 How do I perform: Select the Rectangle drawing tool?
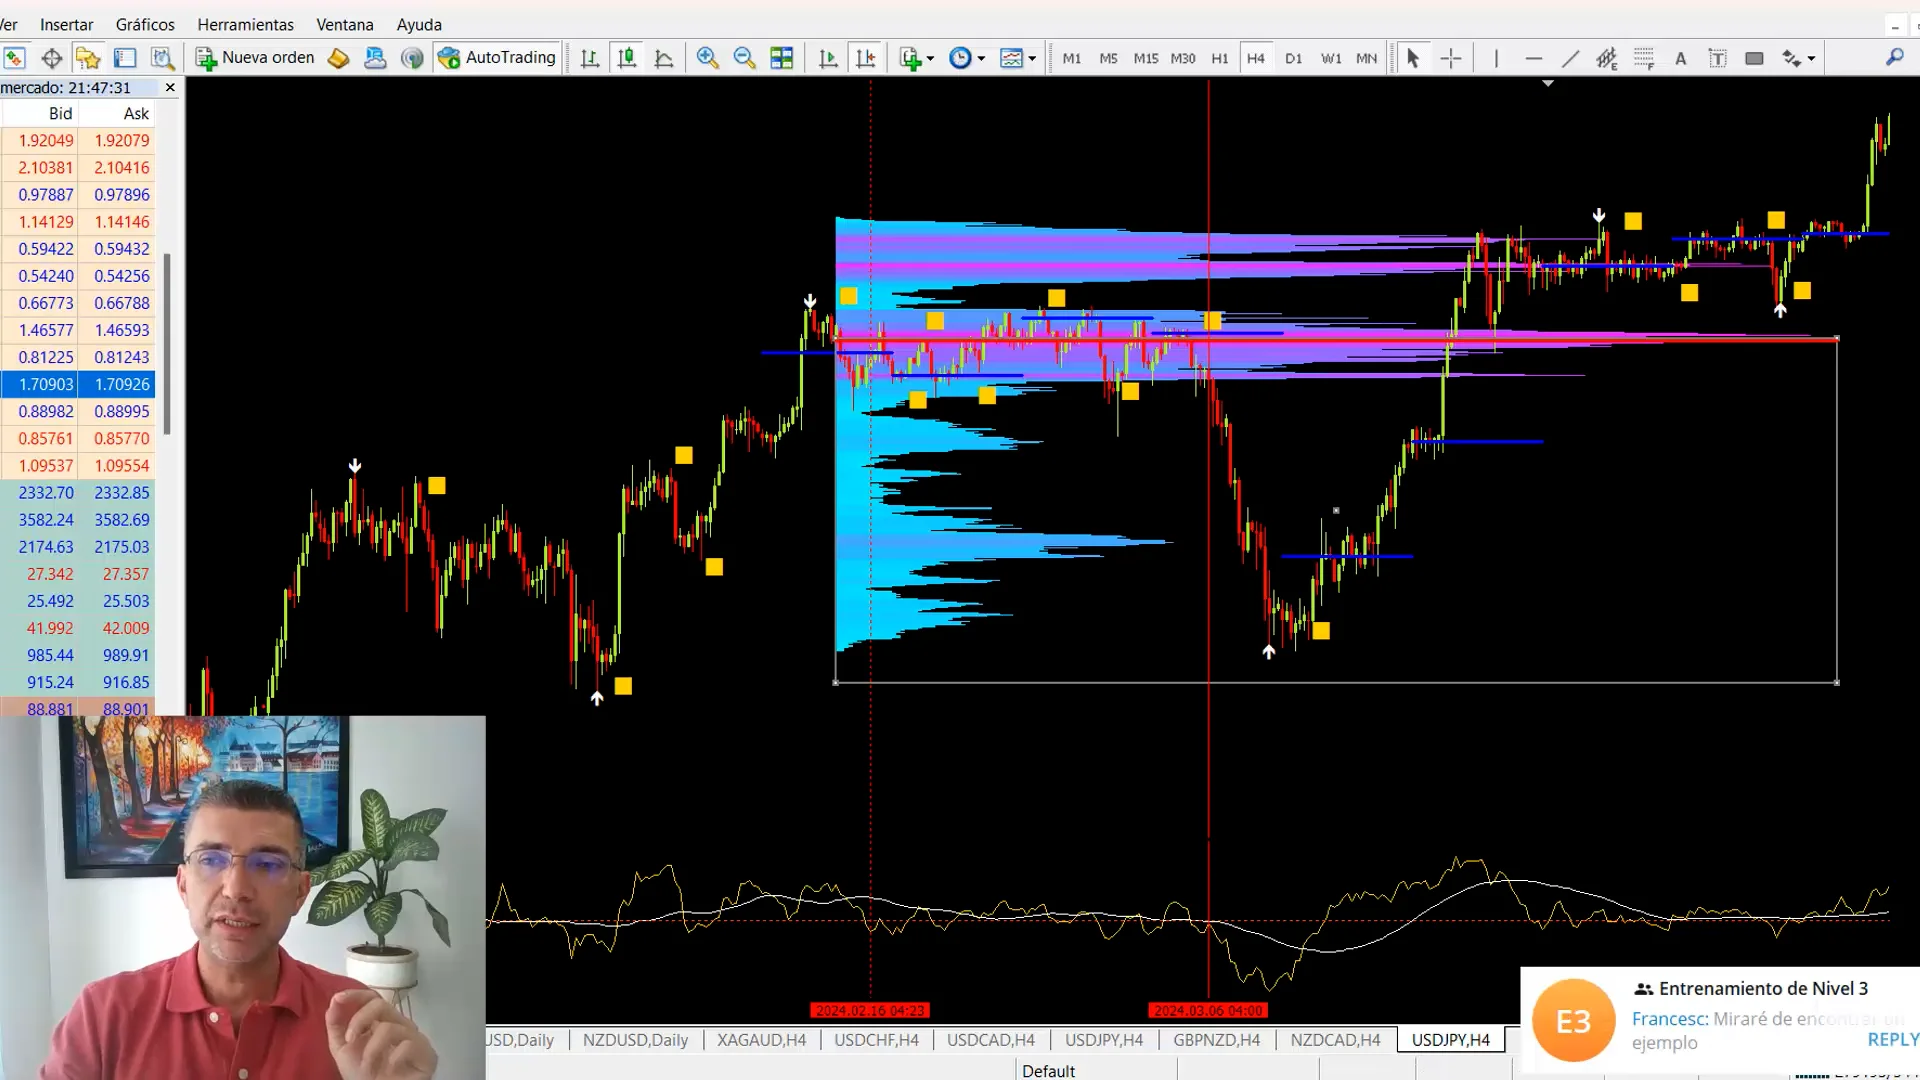[1754, 58]
